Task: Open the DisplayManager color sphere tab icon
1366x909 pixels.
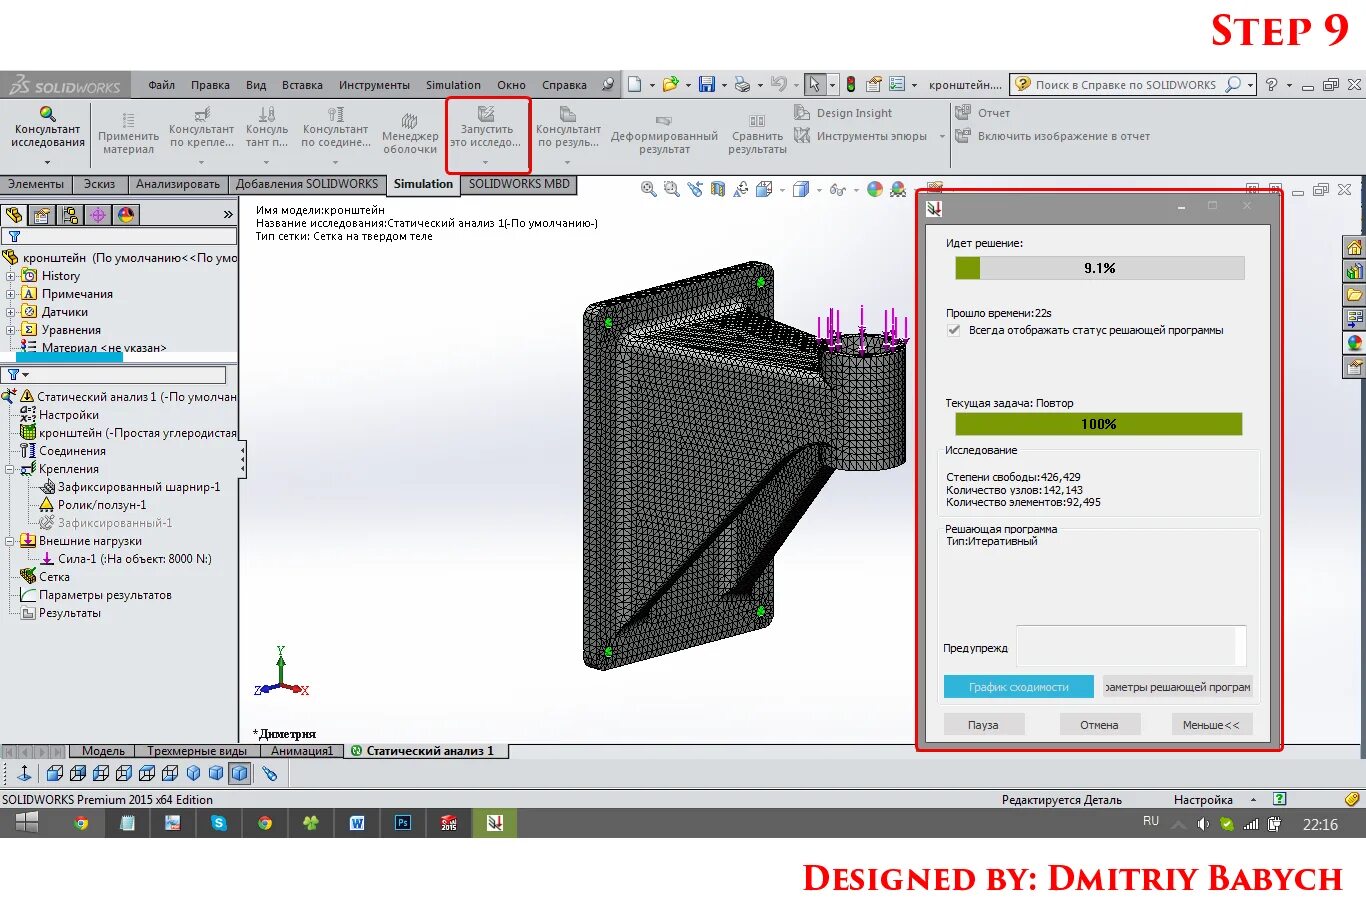Action: [126, 215]
